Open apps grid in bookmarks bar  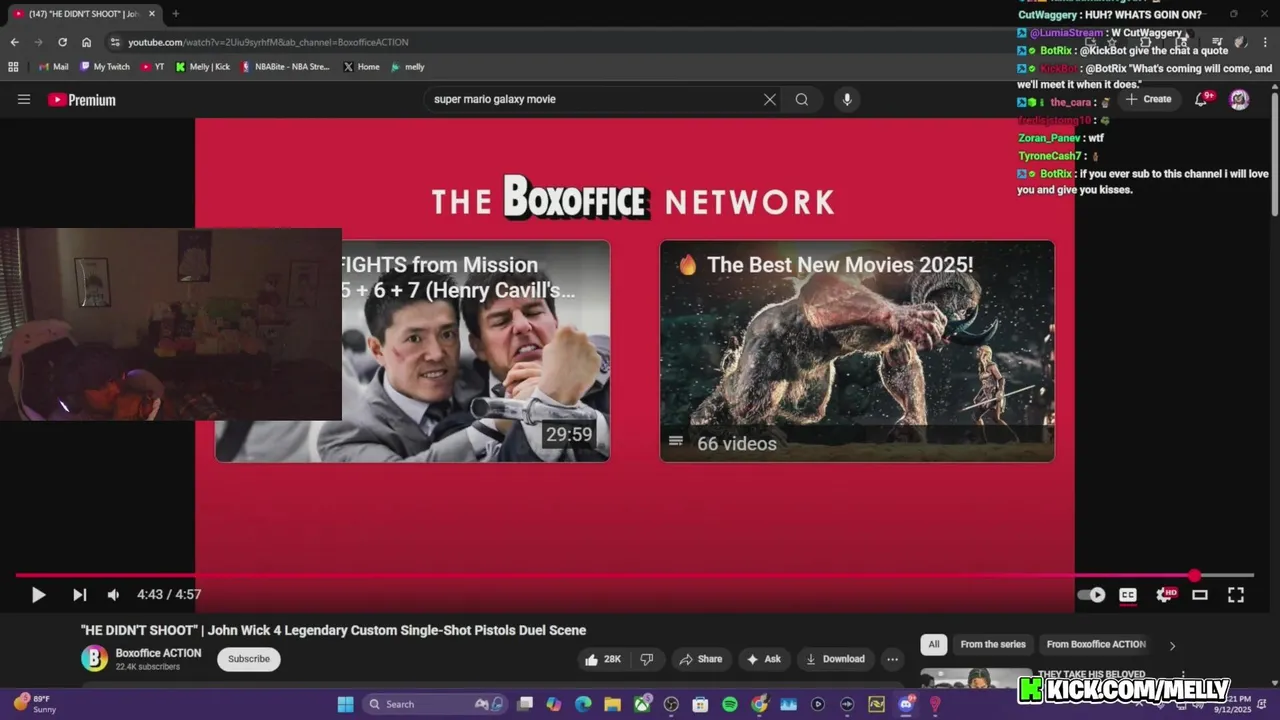(x=13, y=67)
